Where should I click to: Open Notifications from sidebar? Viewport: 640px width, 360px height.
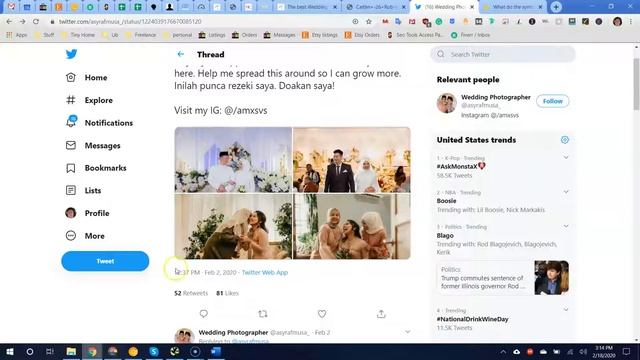99,122
